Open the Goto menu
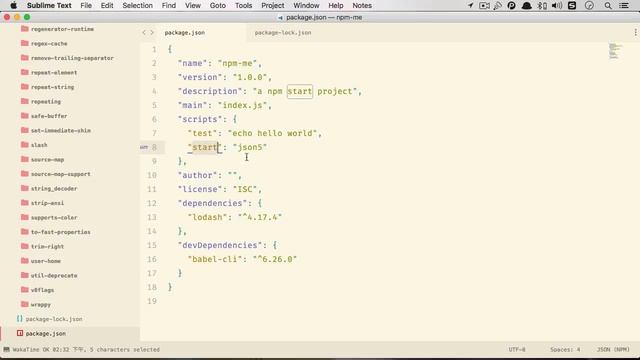The height and width of the screenshot is (360, 640). tap(218, 5)
